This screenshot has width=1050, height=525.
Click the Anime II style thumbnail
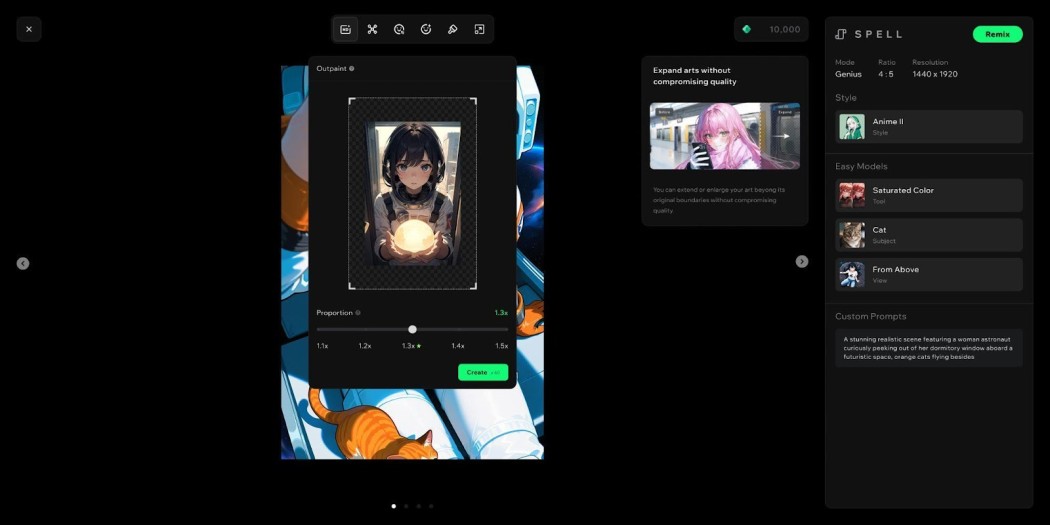coord(852,127)
